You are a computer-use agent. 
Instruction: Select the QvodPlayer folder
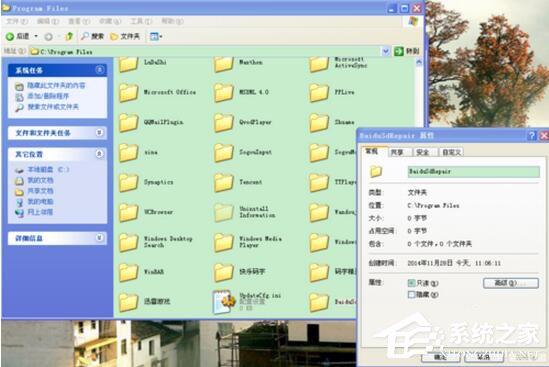pyautogui.click(x=243, y=123)
